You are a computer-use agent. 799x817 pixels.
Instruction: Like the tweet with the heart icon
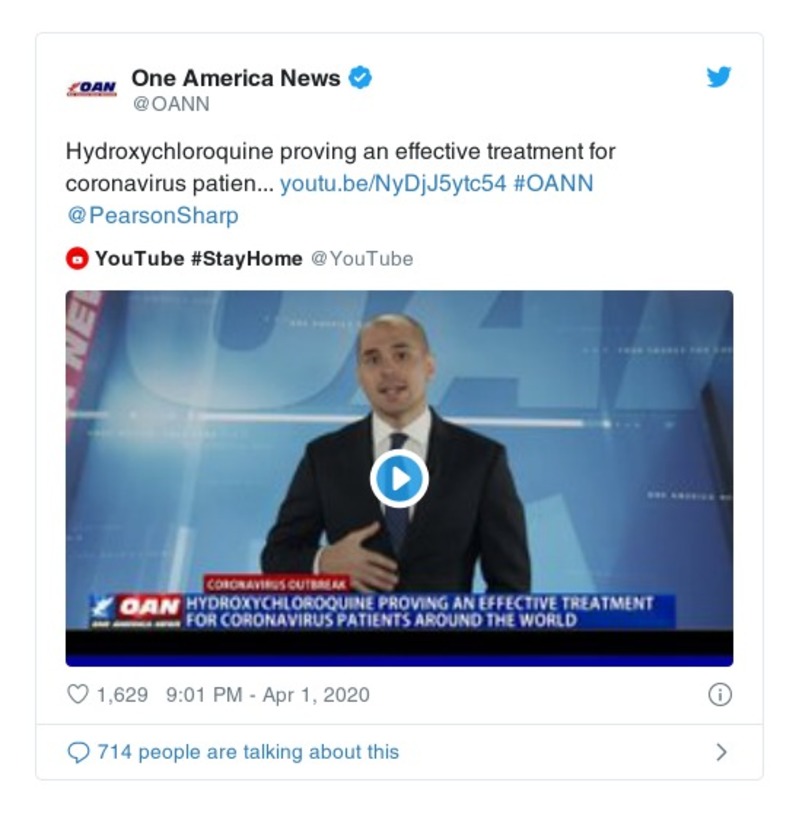78,694
